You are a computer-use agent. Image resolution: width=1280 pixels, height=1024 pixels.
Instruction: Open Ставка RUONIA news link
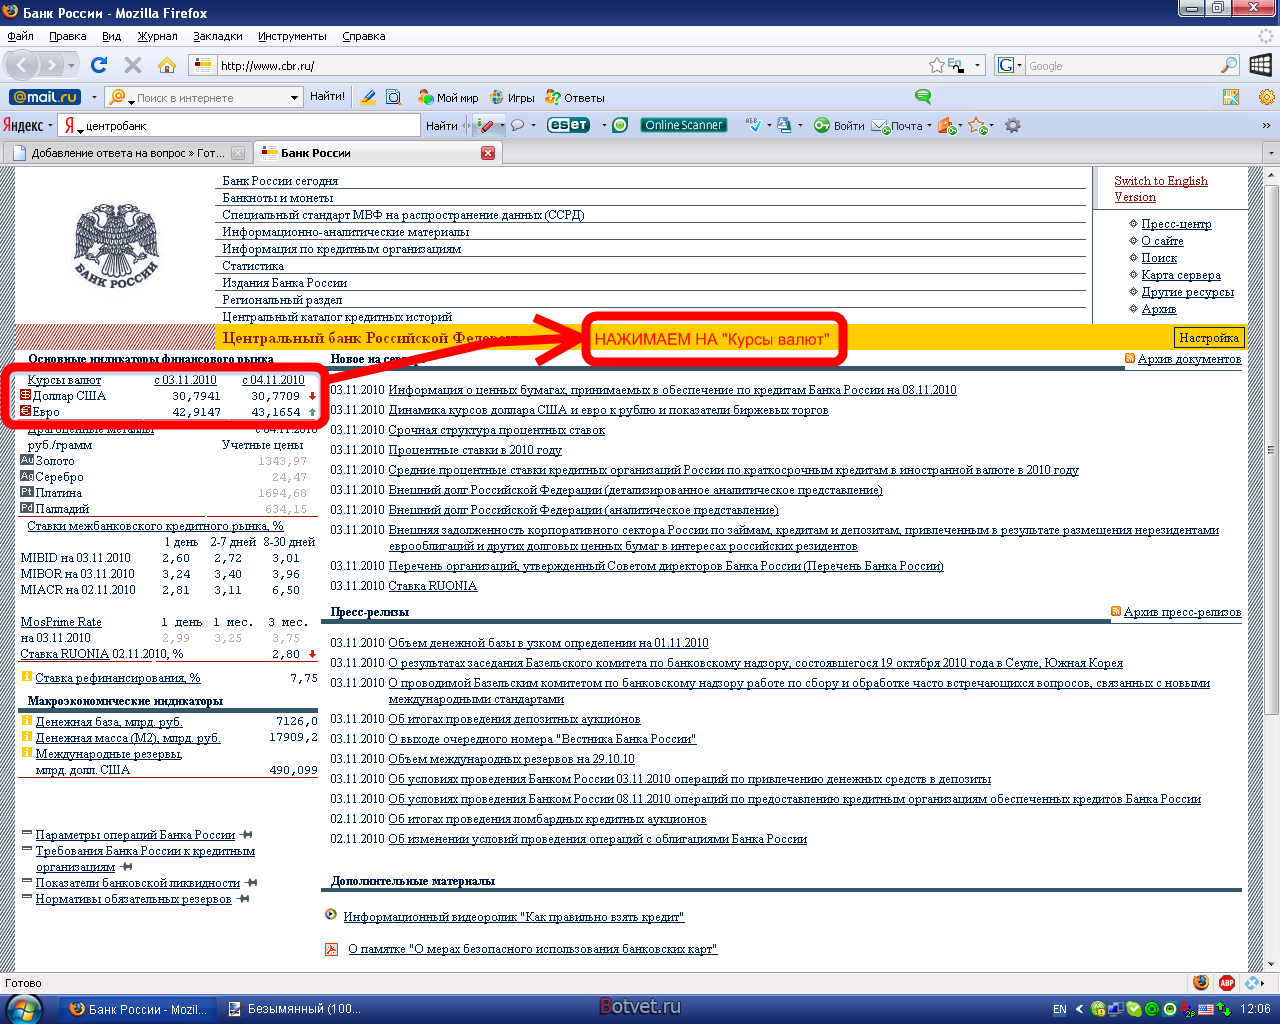[432, 586]
